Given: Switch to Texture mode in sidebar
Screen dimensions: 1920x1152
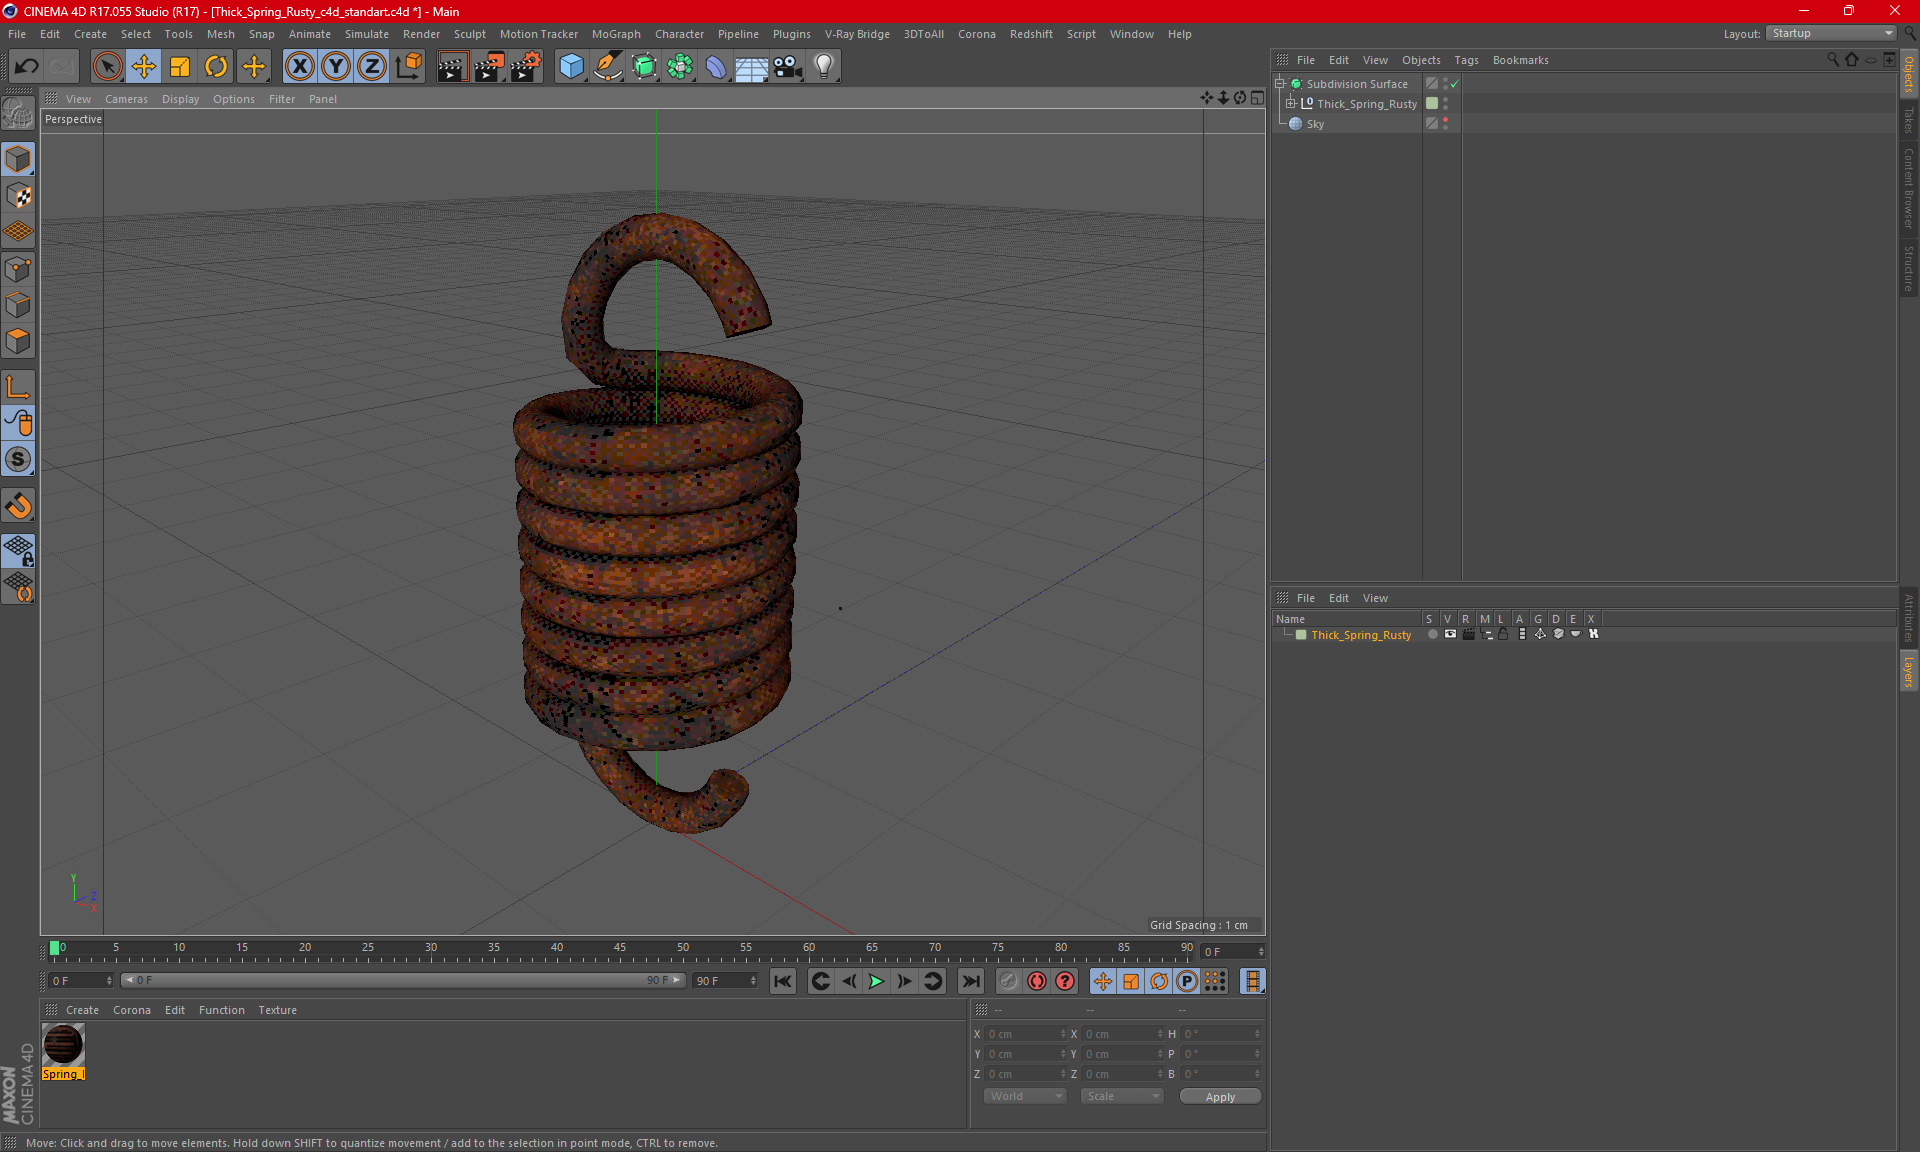Looking at the screenshot, I should click(18, 195).
